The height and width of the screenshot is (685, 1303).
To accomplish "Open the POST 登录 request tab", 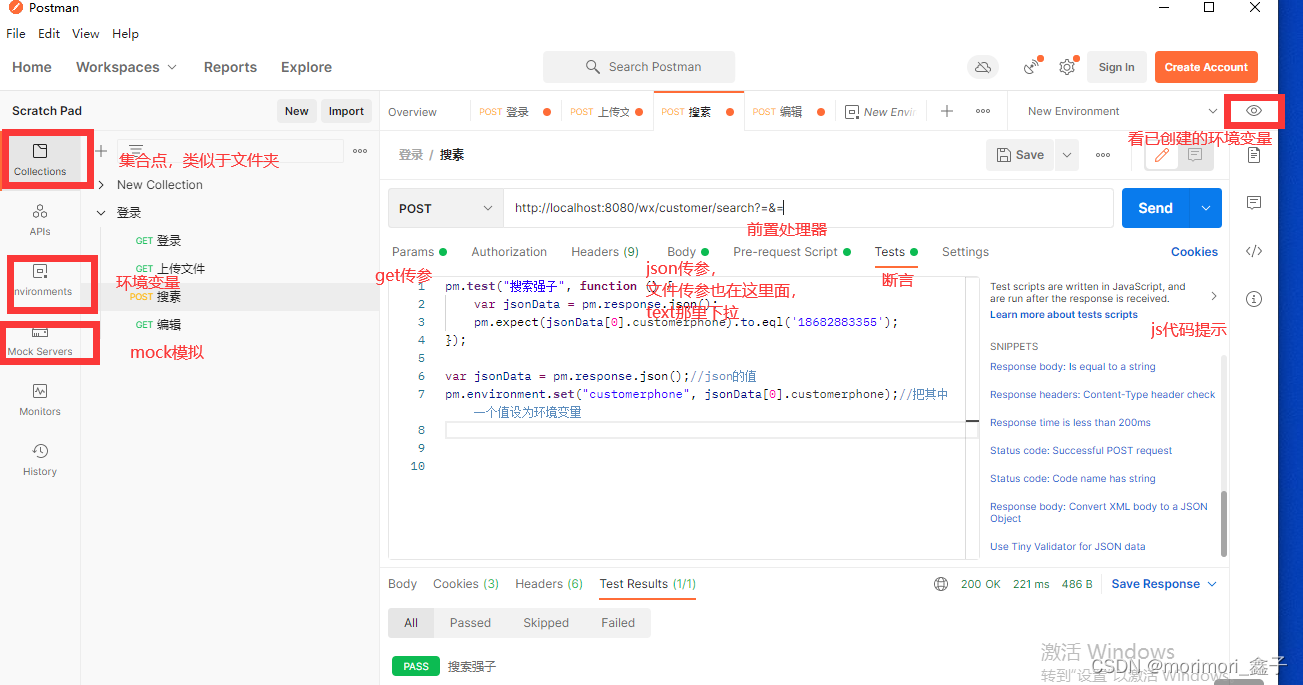I will click(514, 111).
